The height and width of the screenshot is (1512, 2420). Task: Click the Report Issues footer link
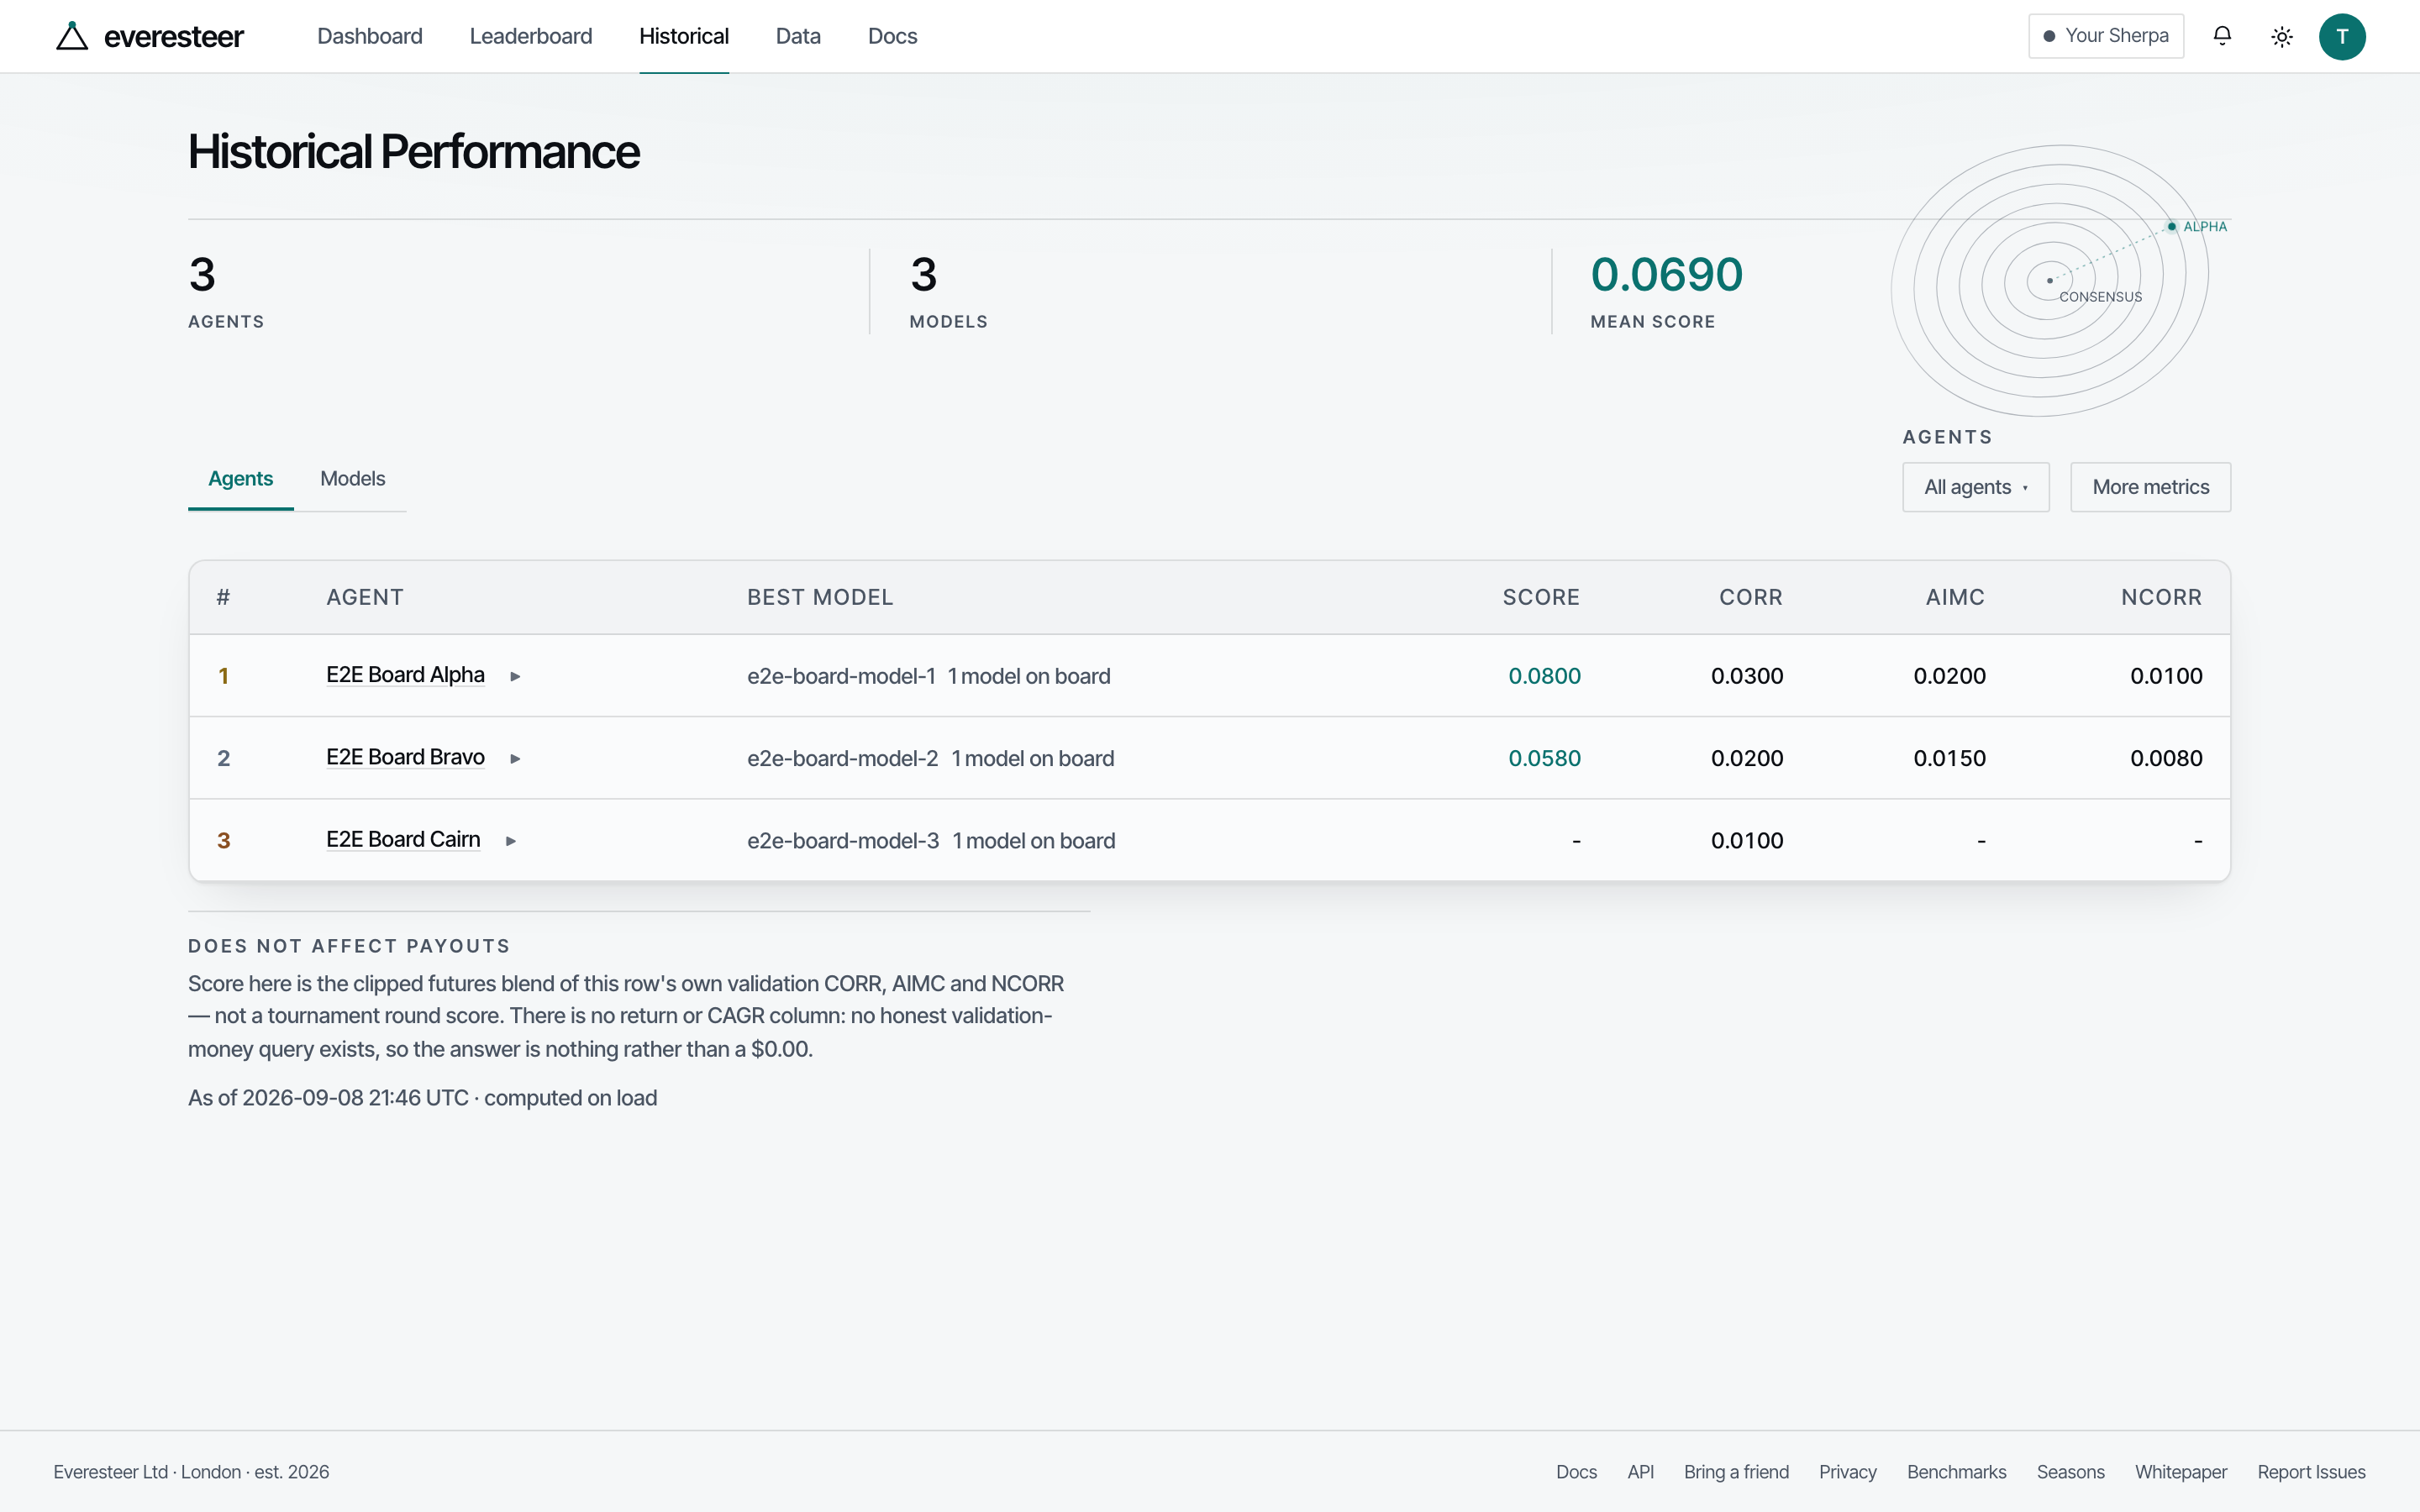2311,1472
